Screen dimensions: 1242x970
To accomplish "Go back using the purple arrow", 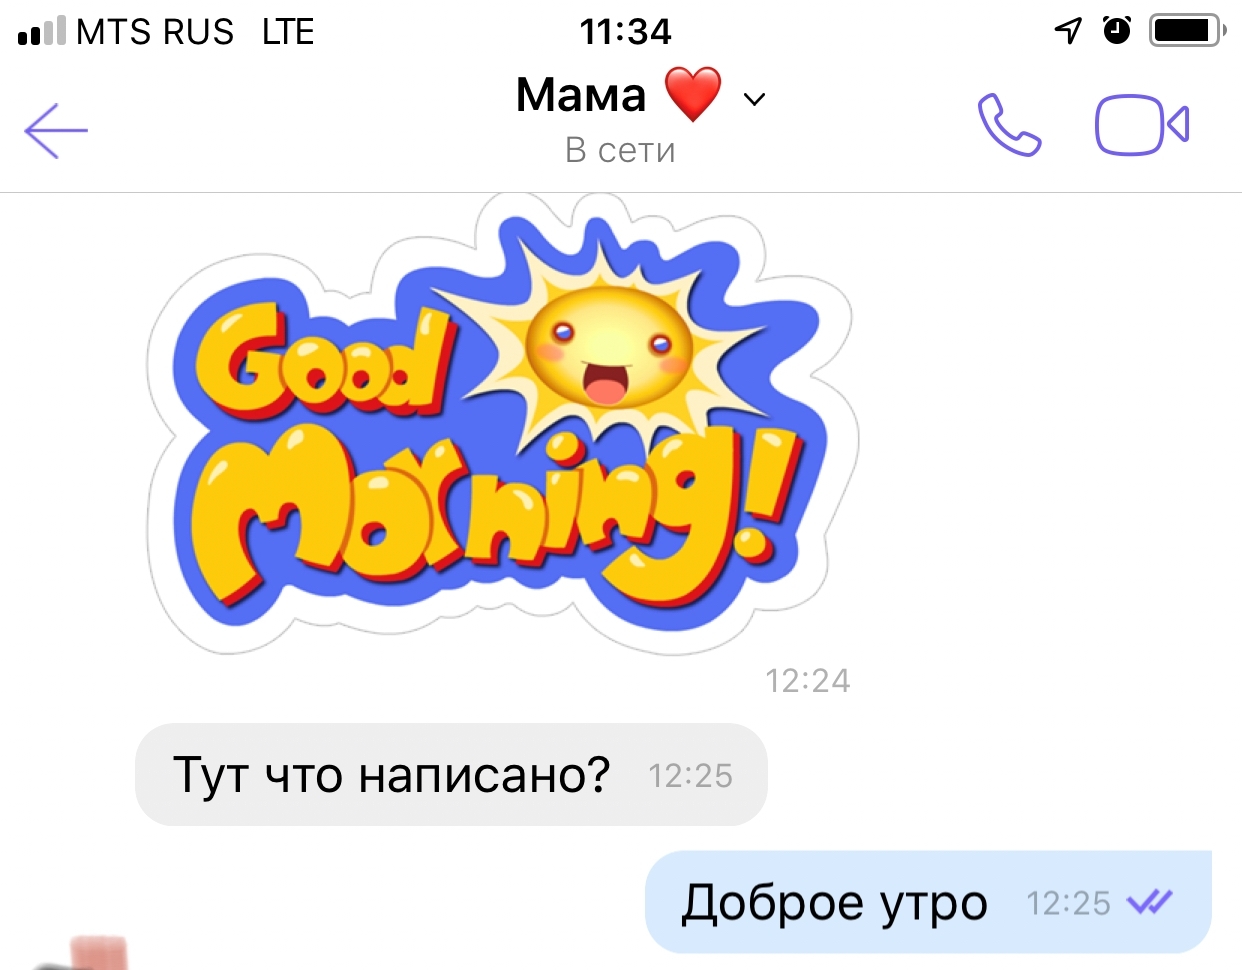I will pyautogui.click(x=56, y=130).
